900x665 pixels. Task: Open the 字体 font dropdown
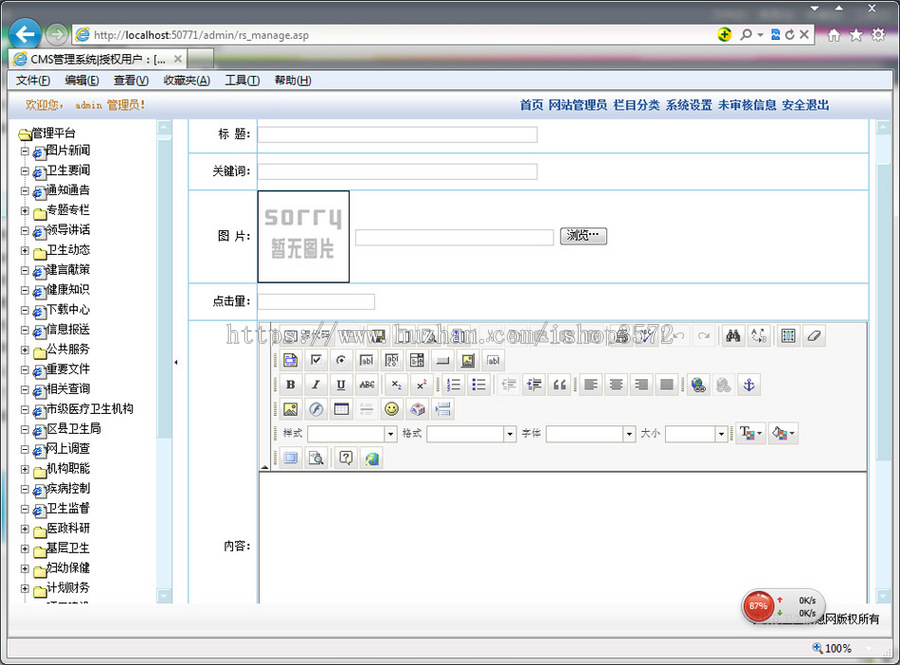click(x=591, y=434)
